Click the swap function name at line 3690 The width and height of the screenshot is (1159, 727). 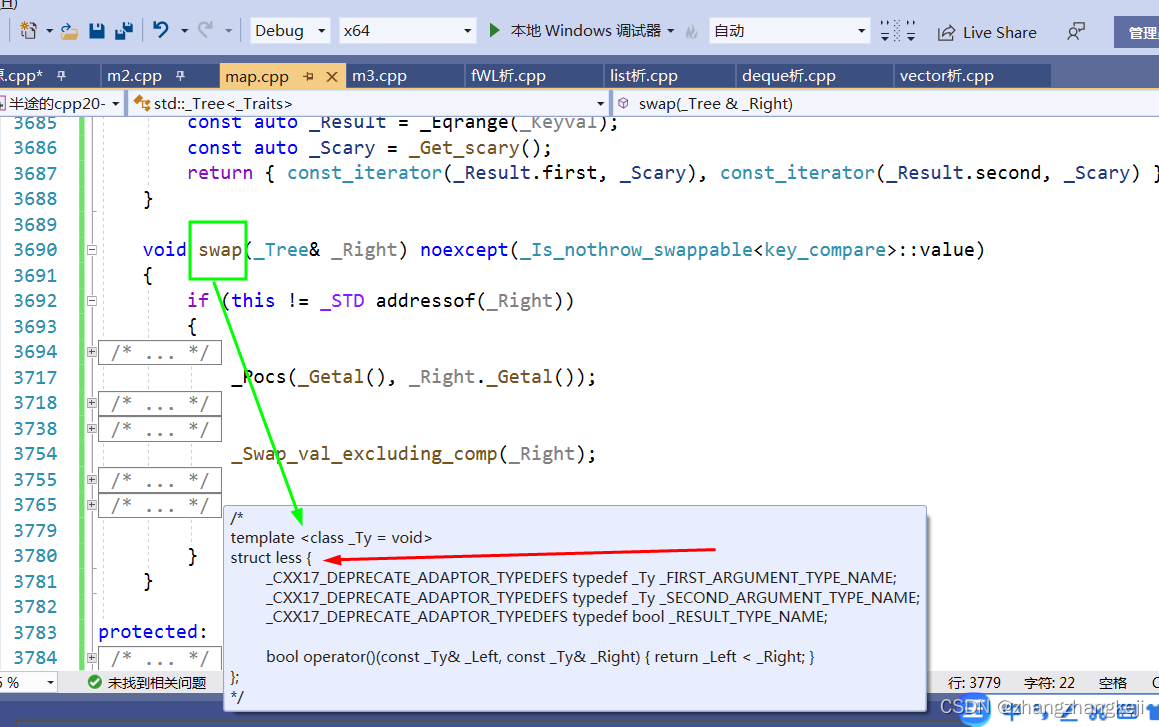[x=220, y=250]
